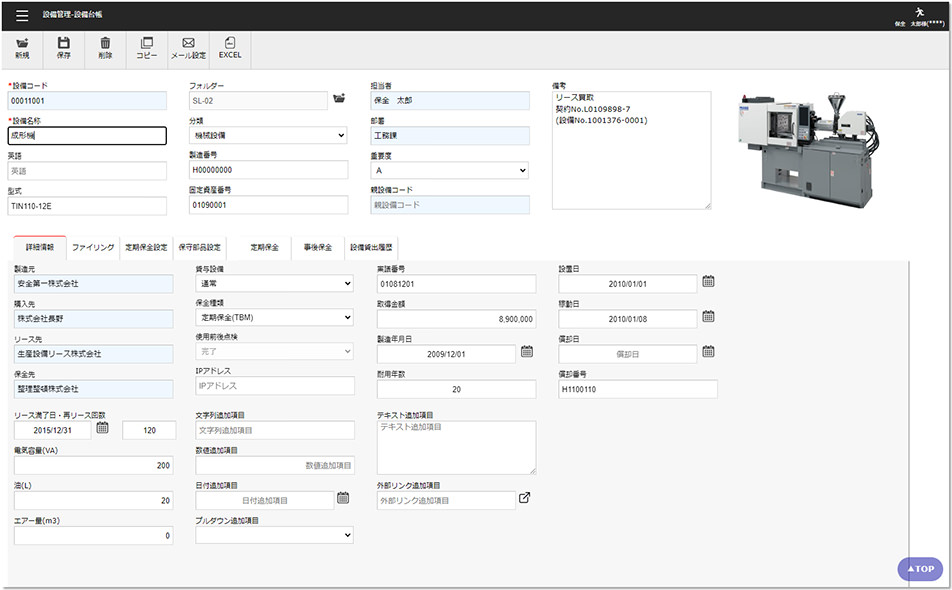Click the 部署 field containing 工務課
Viewport: 952px width, 590px height.
coord(450,135)
